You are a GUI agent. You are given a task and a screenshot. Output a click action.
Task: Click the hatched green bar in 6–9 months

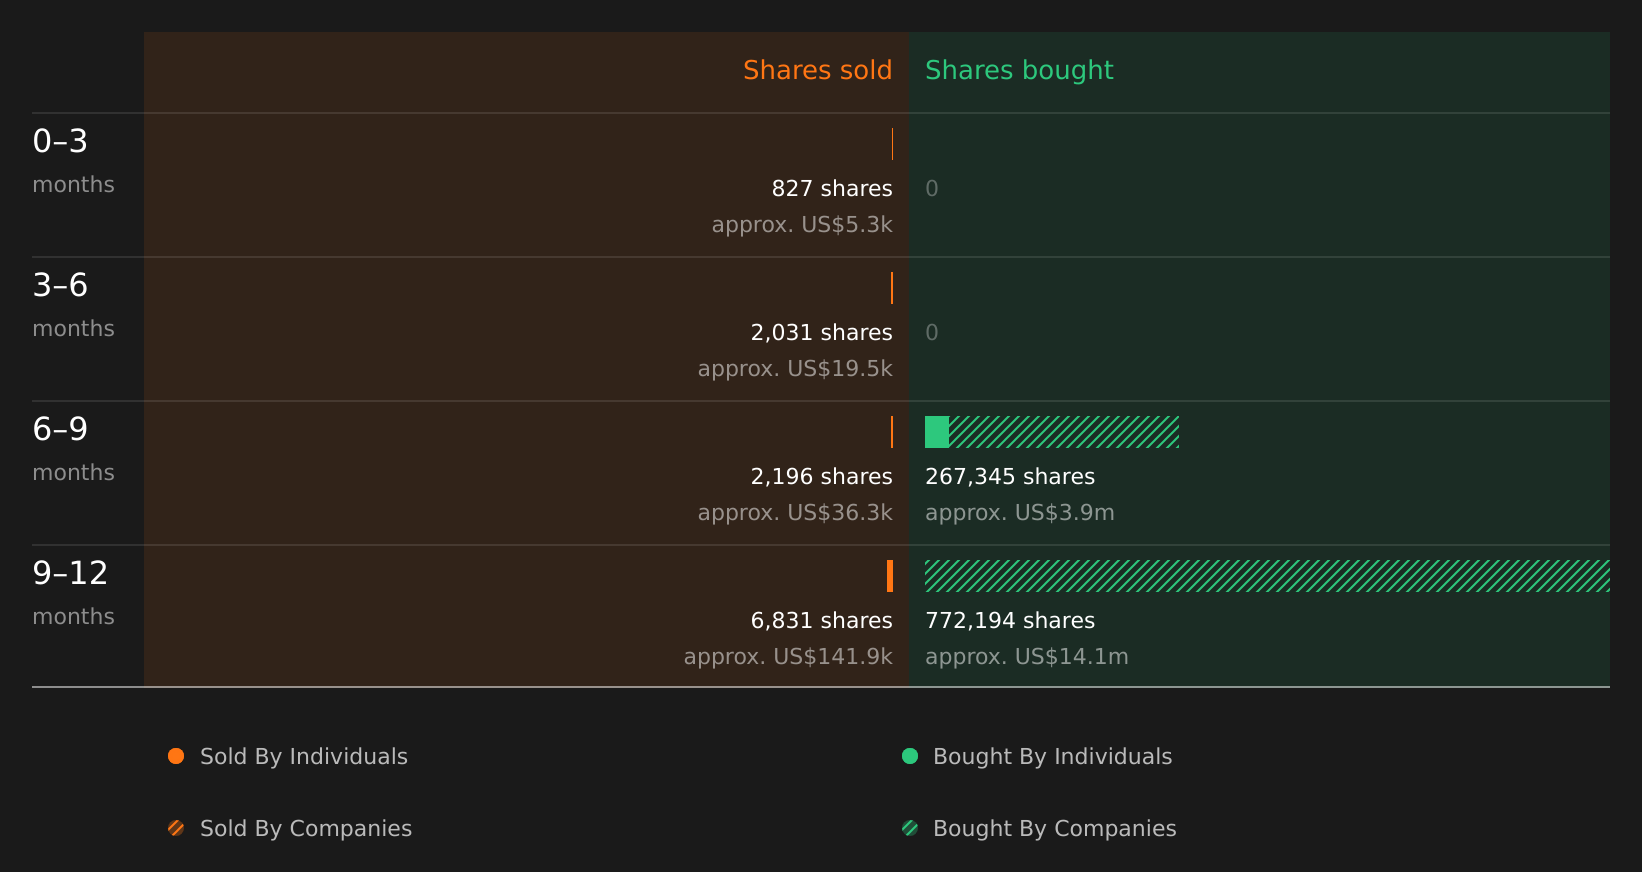click(x=1064, y=432)
